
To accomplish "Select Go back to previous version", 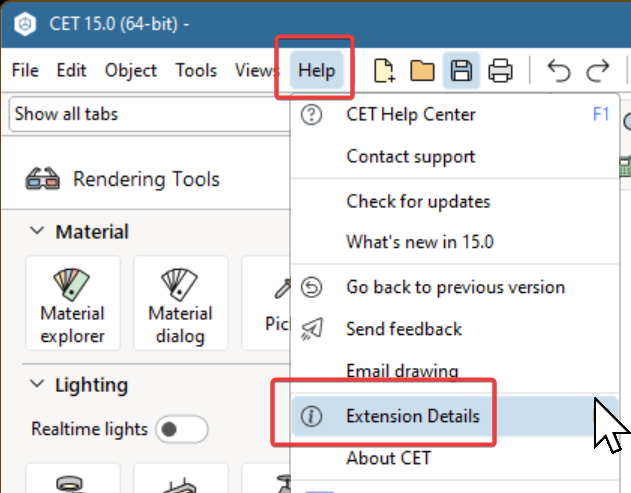I will pyautogui.click(x=455, y=287).
